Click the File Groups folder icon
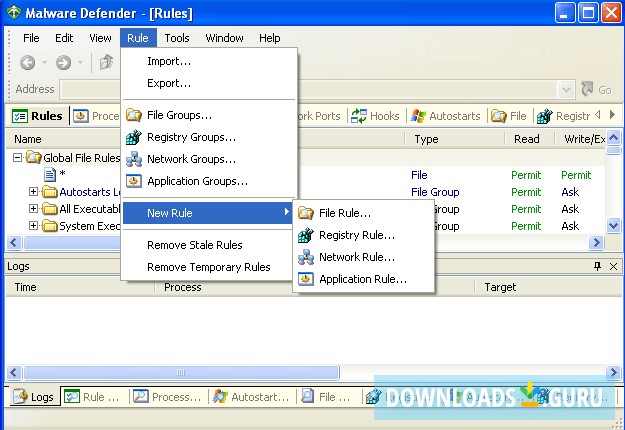This screenshot has width=625, height=430. click(x=134, y=115)
